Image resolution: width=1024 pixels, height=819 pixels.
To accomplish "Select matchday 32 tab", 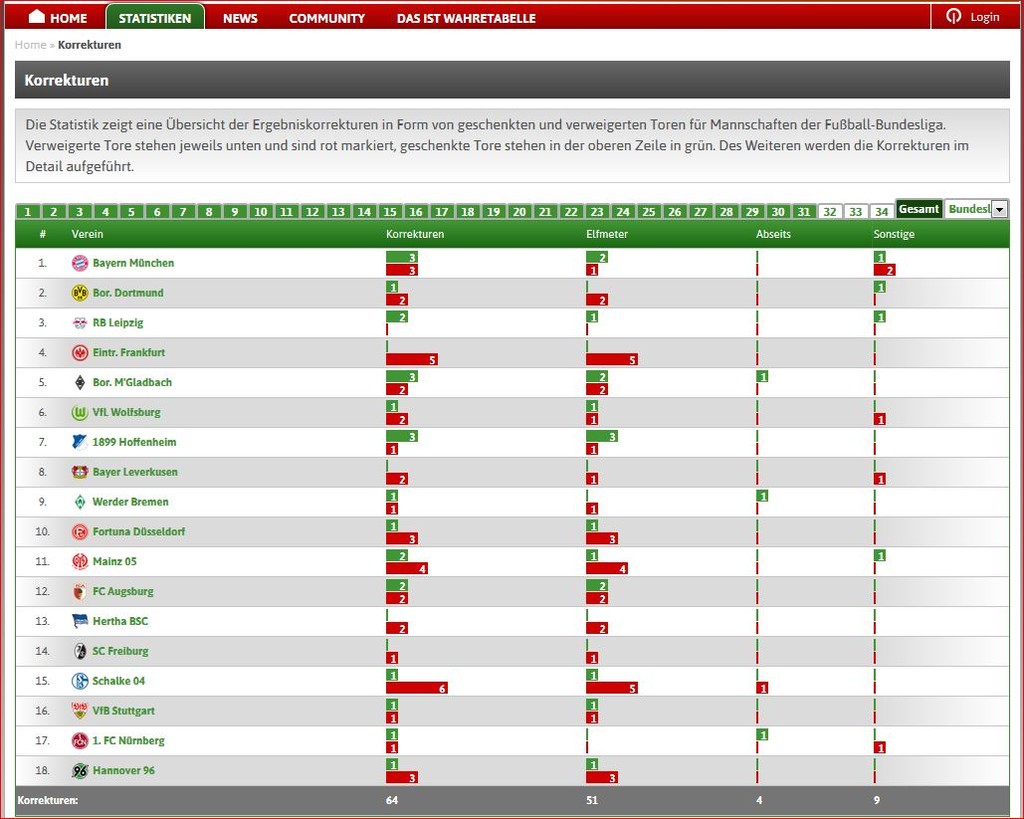I will click(830, 212).
